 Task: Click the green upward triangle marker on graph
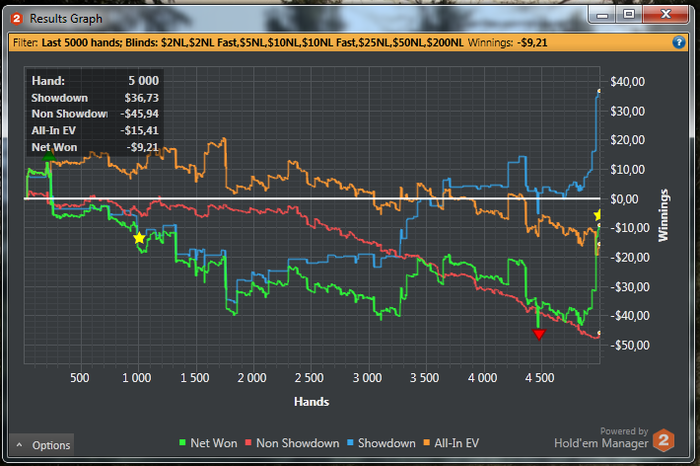click(48, 156)
